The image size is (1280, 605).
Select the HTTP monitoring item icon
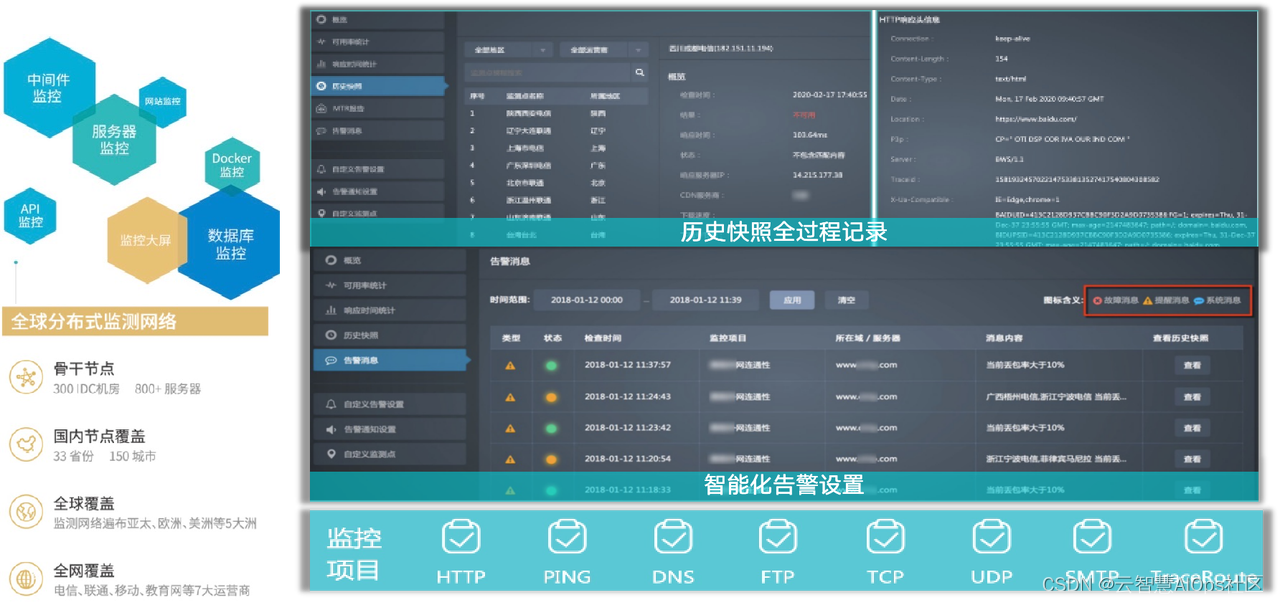coord(461,538)
